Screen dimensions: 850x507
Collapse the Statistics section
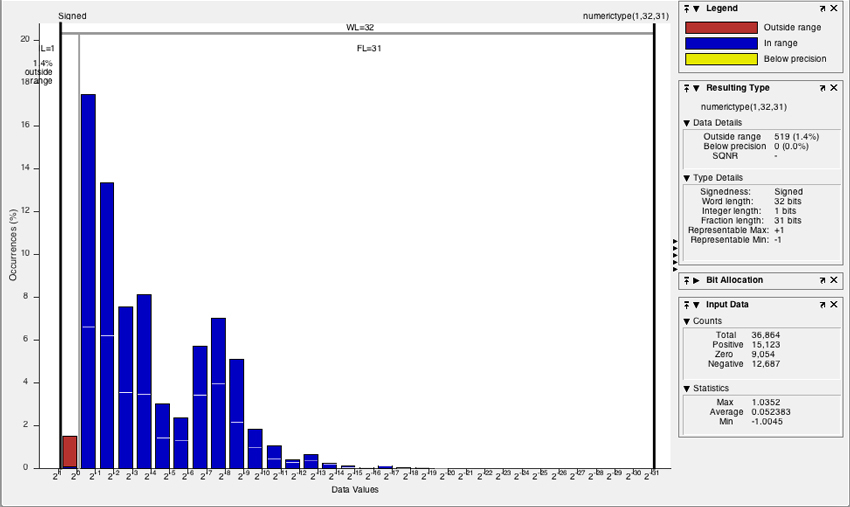pos(687,388)
